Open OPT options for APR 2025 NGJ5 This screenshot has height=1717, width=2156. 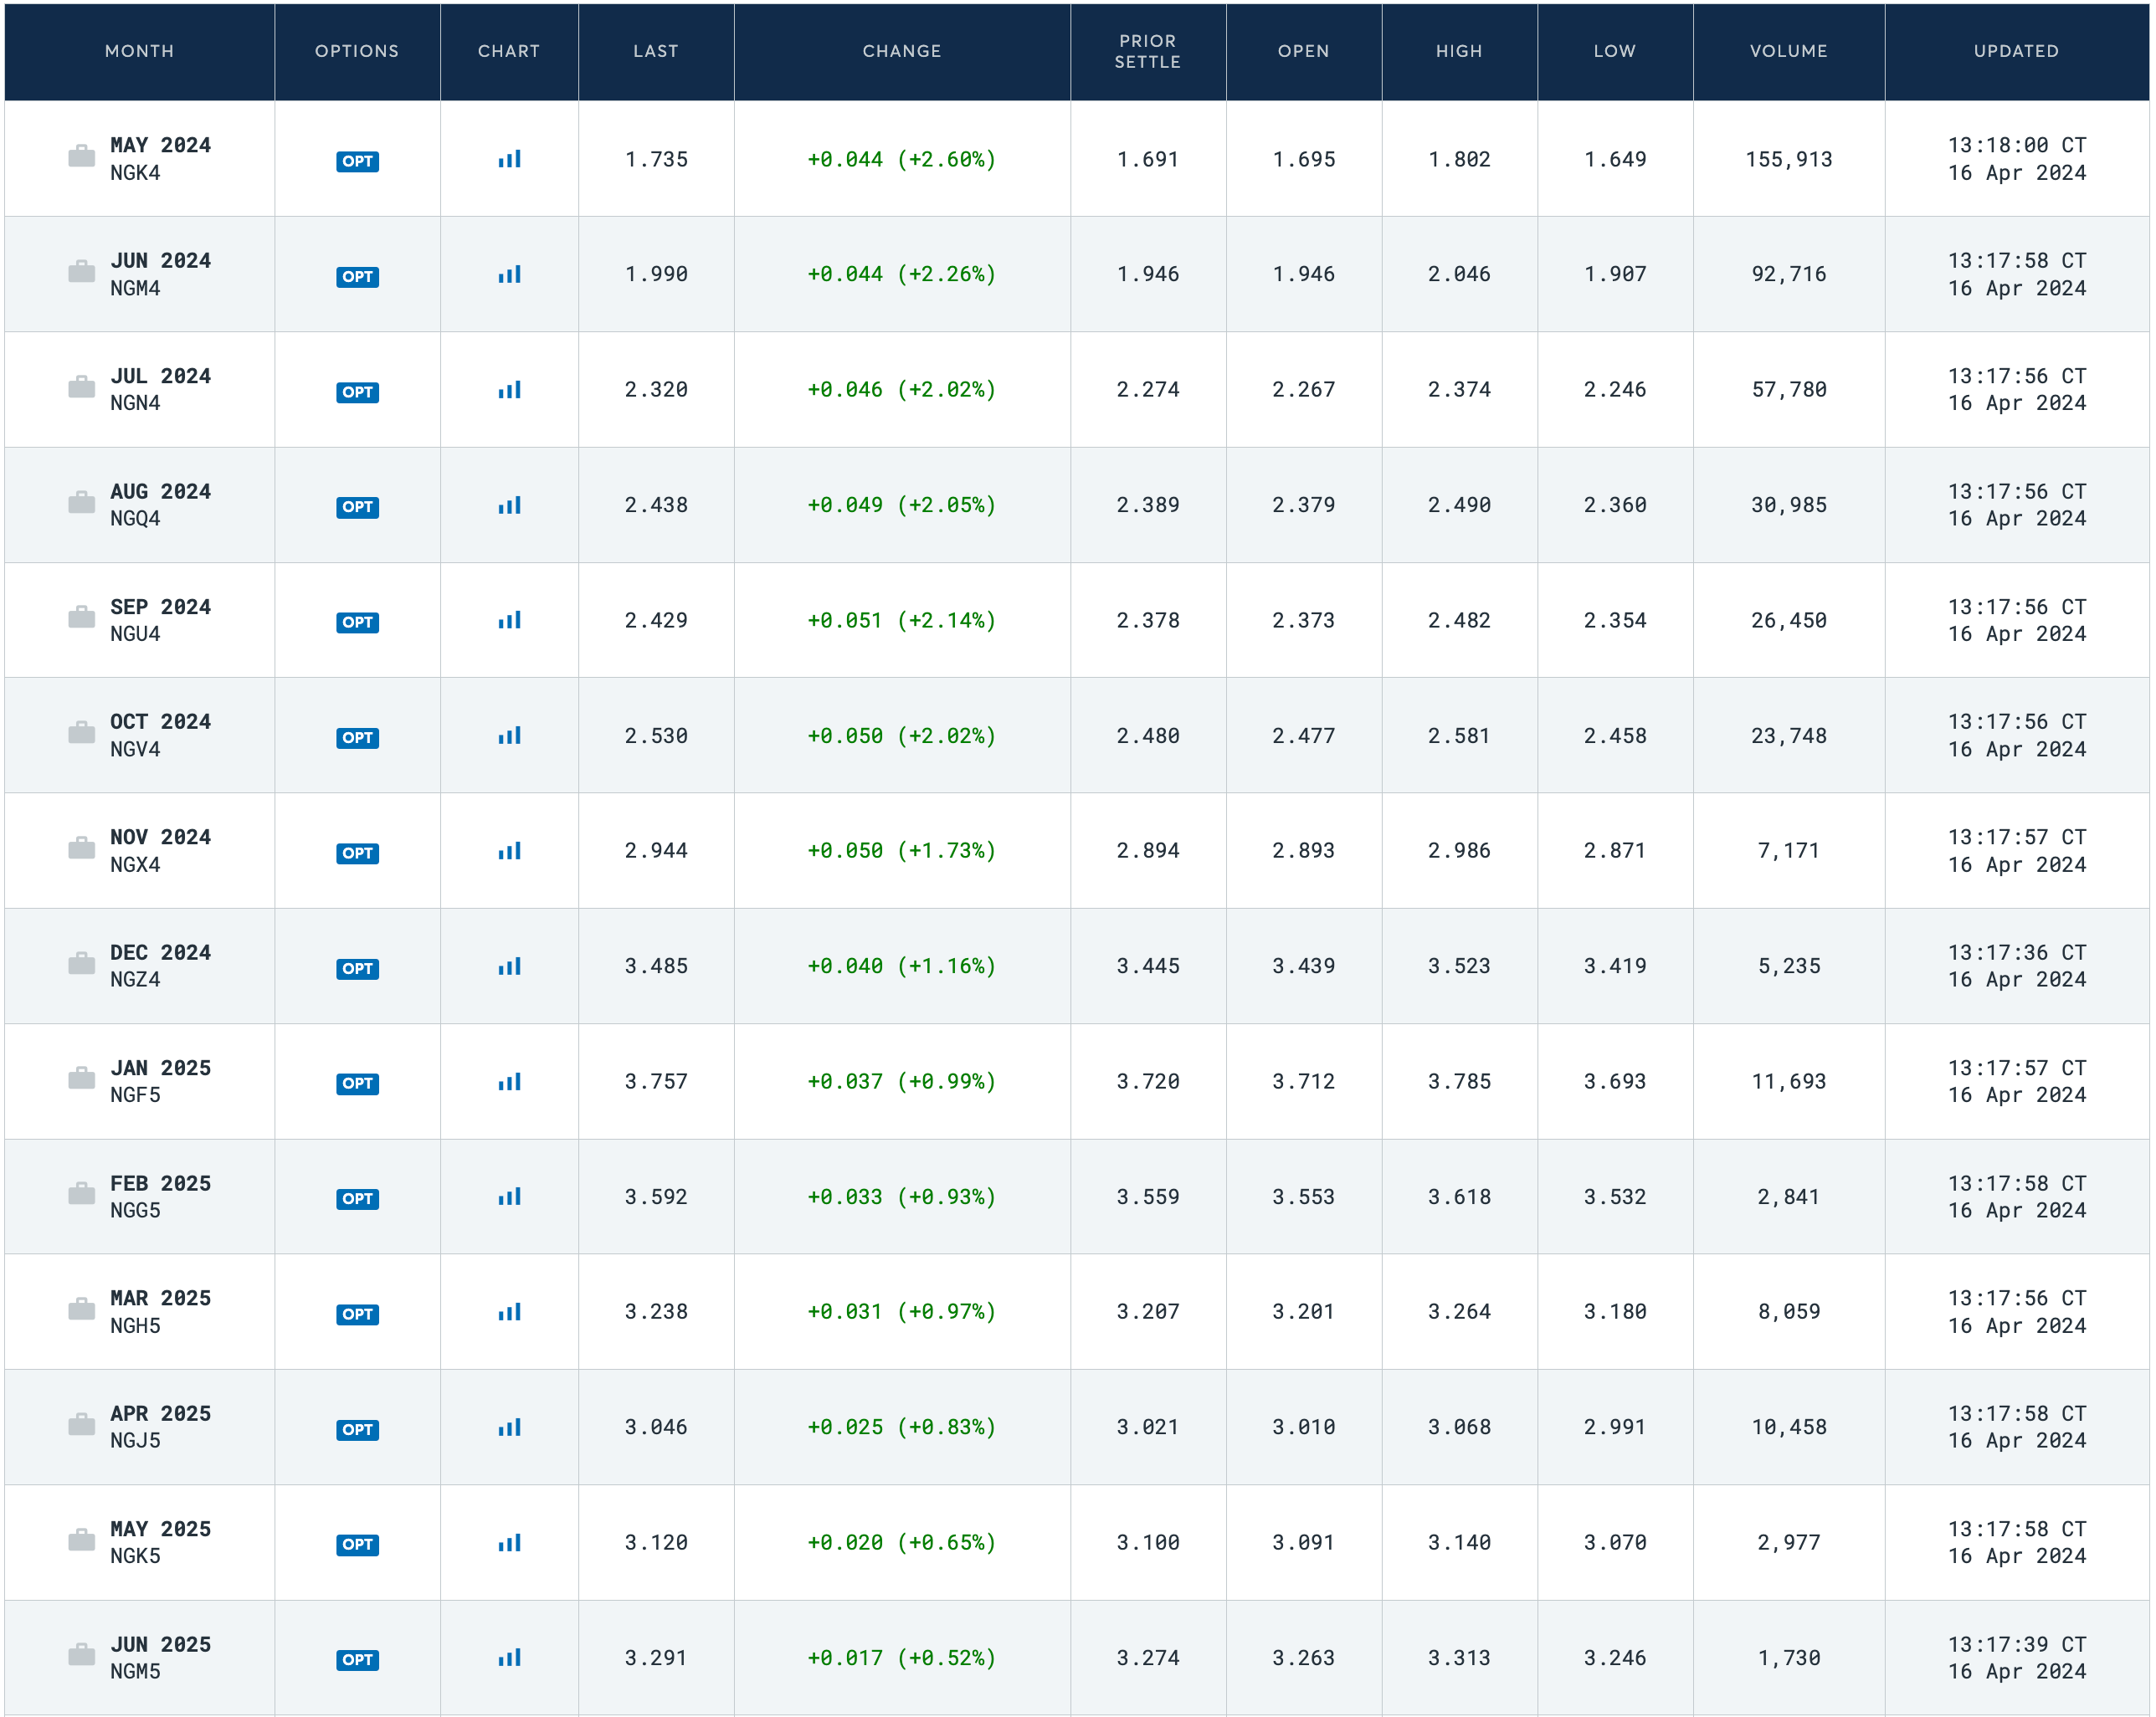[x=357, y=1429]
